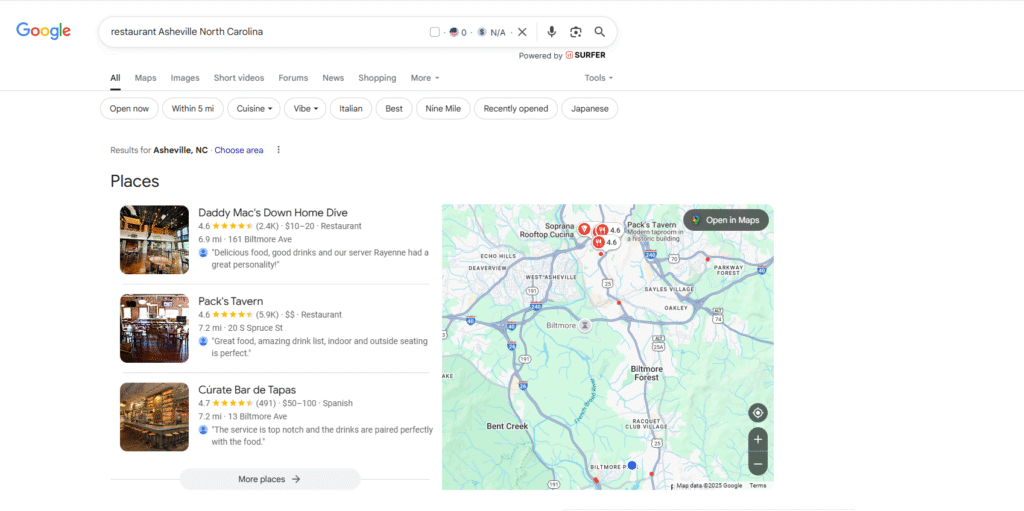Click the Pack's Tavern photo thumbnail
Image resolution: width=1024 pixels, height=511 pixels.
click(154, 328)
